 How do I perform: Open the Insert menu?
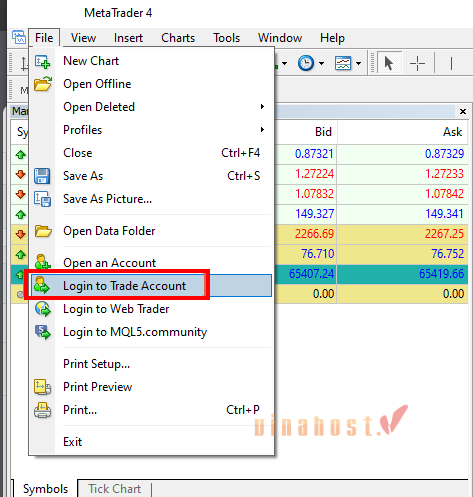coord(128,38)
